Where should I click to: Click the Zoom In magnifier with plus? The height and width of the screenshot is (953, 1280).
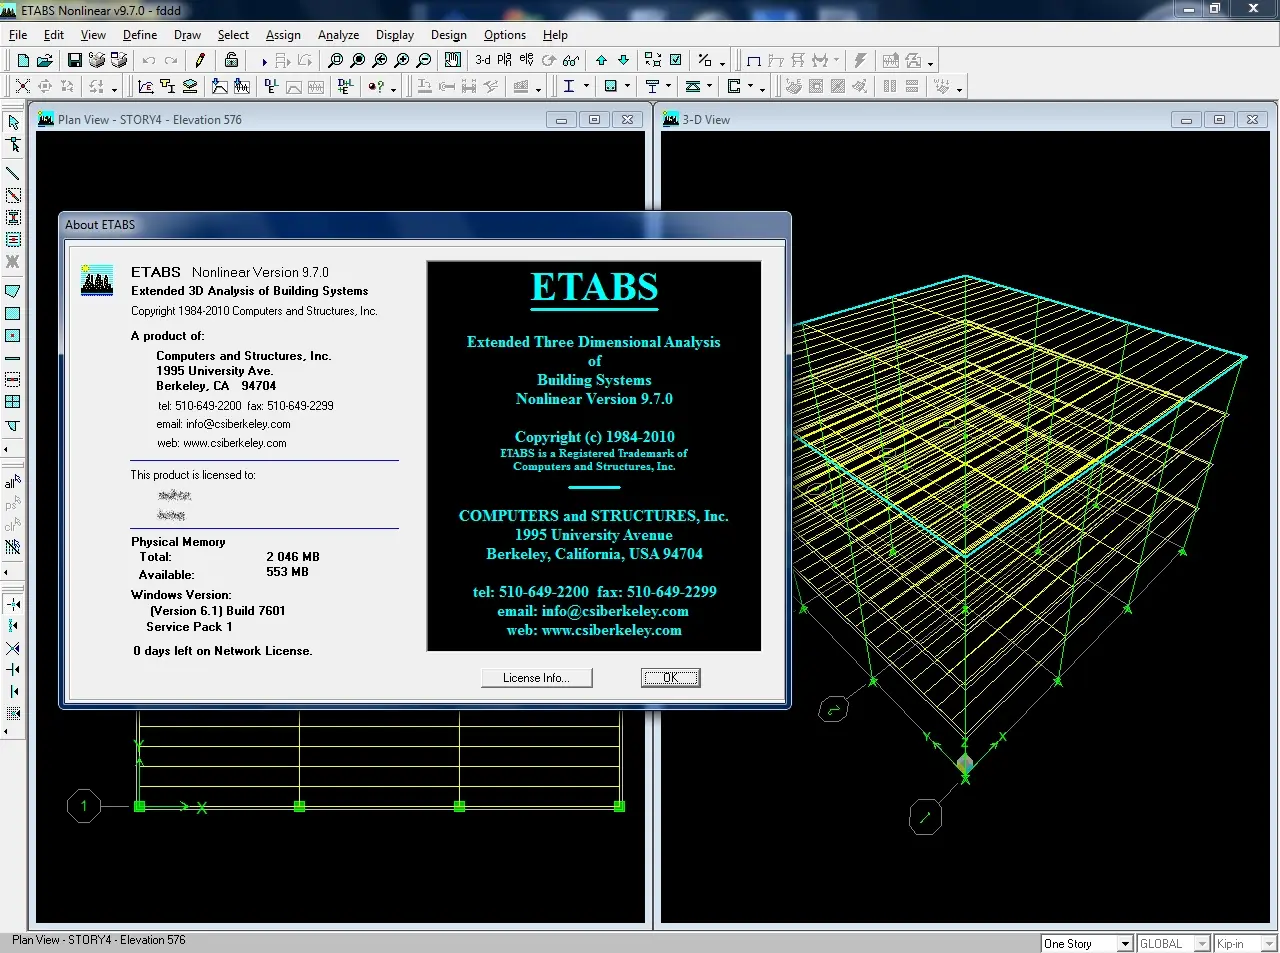402,60
